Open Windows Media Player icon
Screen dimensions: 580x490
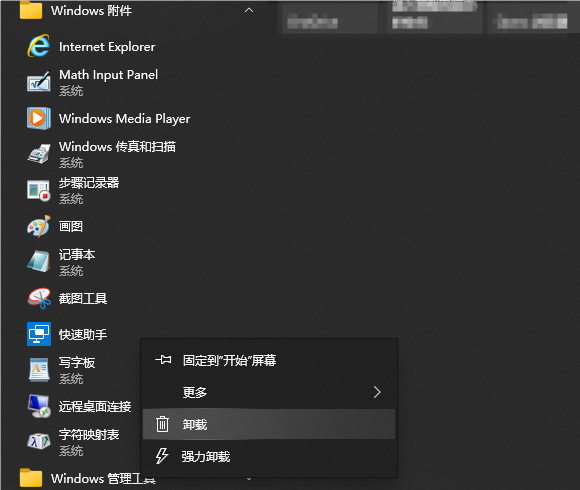[38, 118]
